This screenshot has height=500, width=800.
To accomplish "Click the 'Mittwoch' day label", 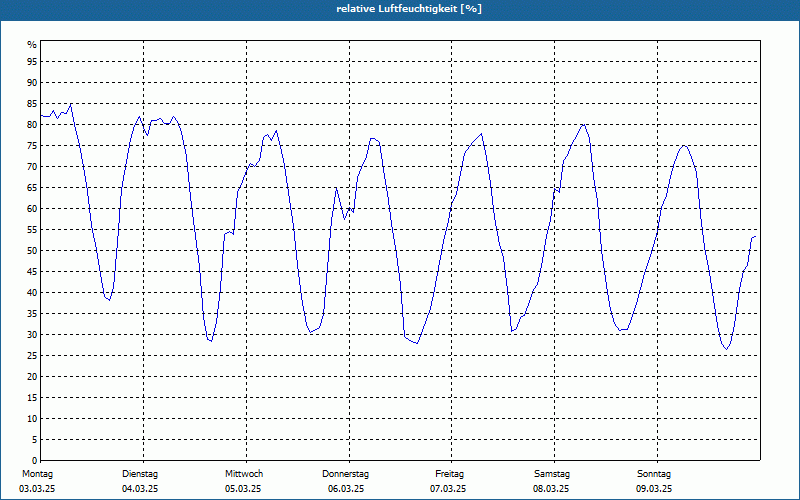I will pos(244,474).
